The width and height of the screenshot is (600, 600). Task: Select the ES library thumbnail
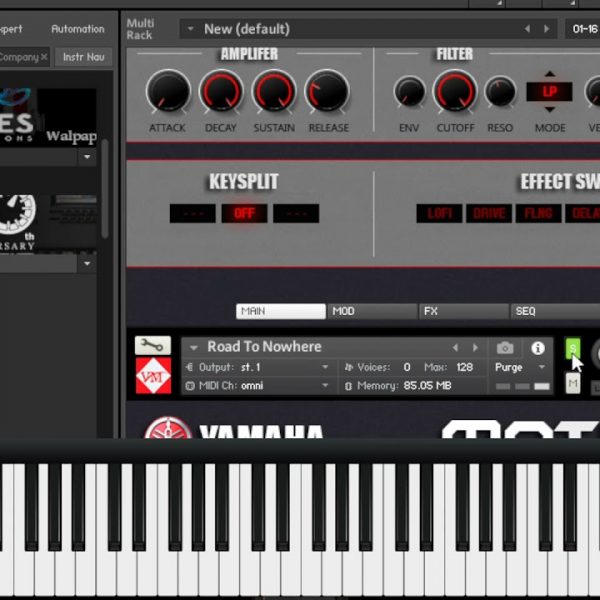(18, 118)
